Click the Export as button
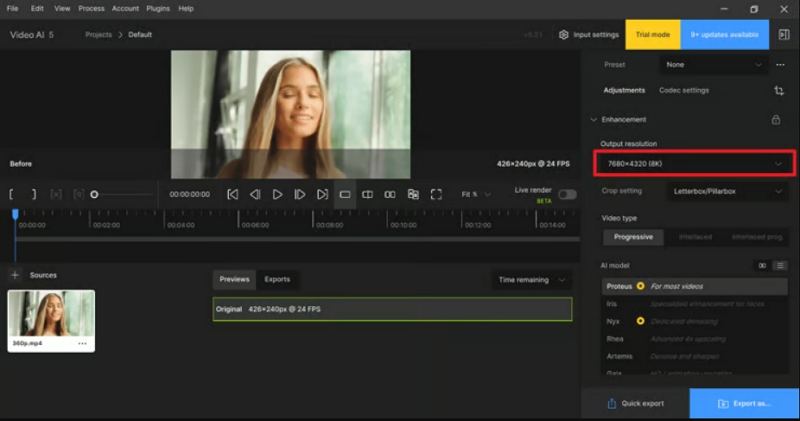Image resolution: width=800 pixels, height=421 pixels. pyautogui.click(x=744, y=404)
